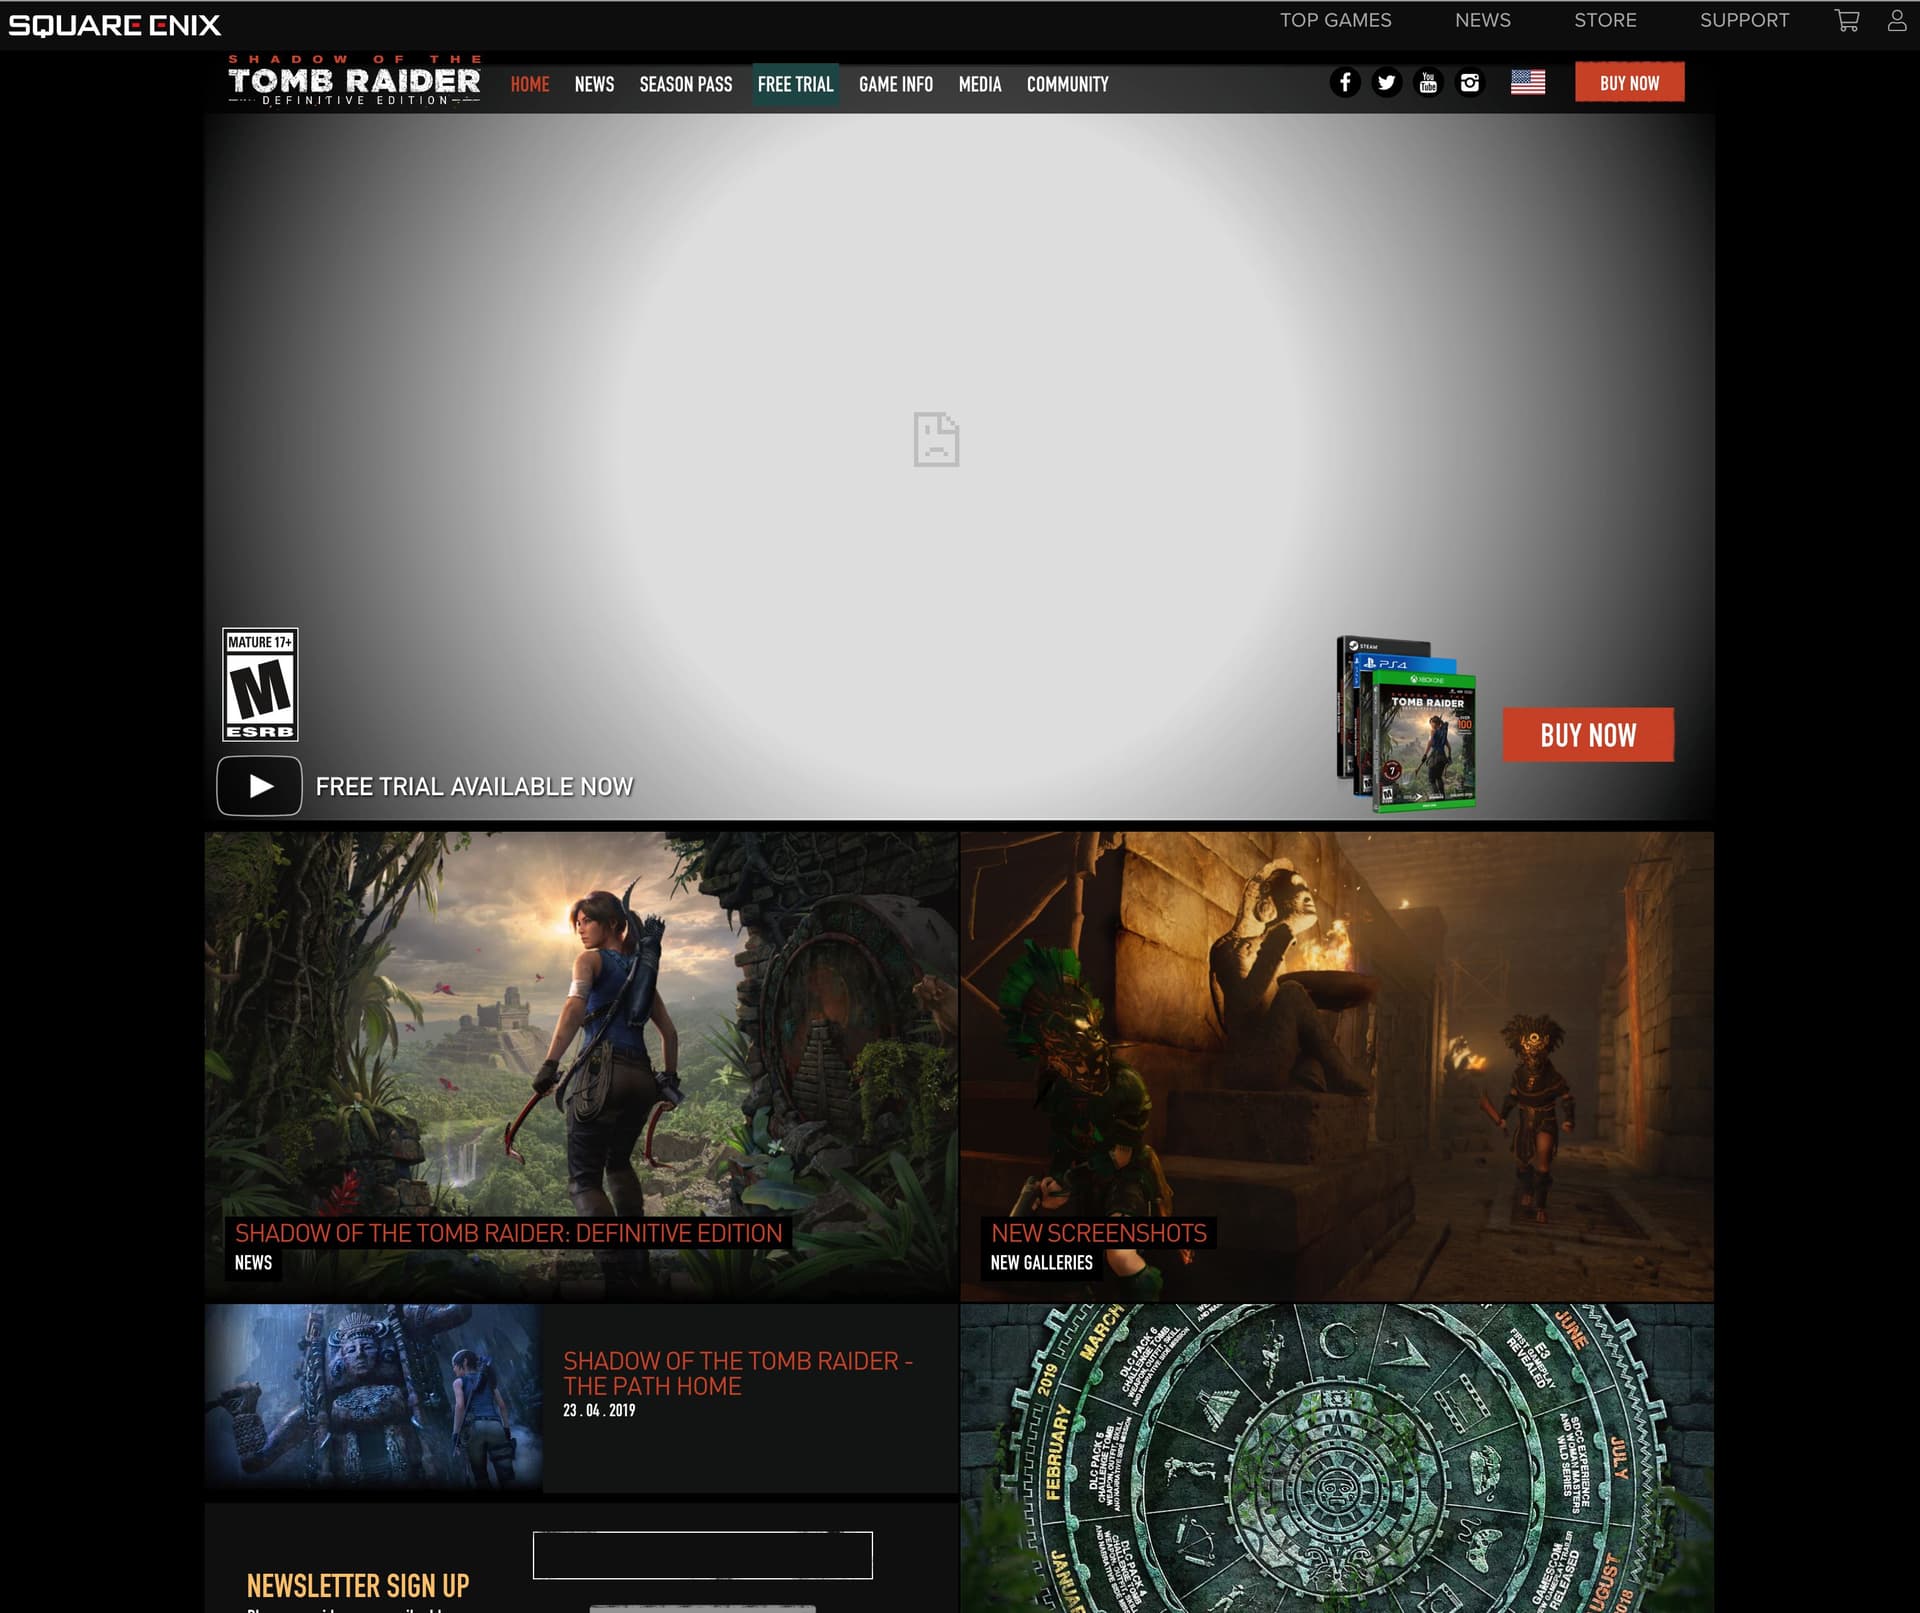
Task: Open the Community menu
Action: tap(1067, 84)
